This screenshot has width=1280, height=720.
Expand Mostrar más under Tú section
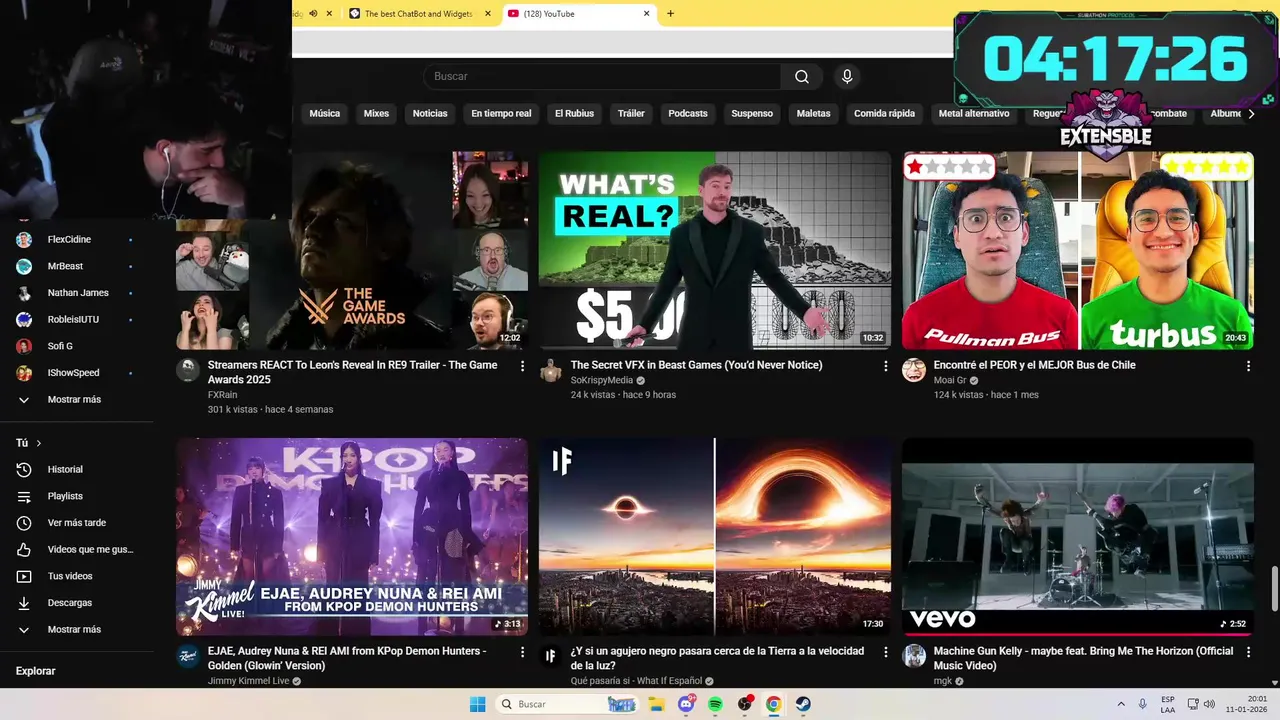pos(74,630)
